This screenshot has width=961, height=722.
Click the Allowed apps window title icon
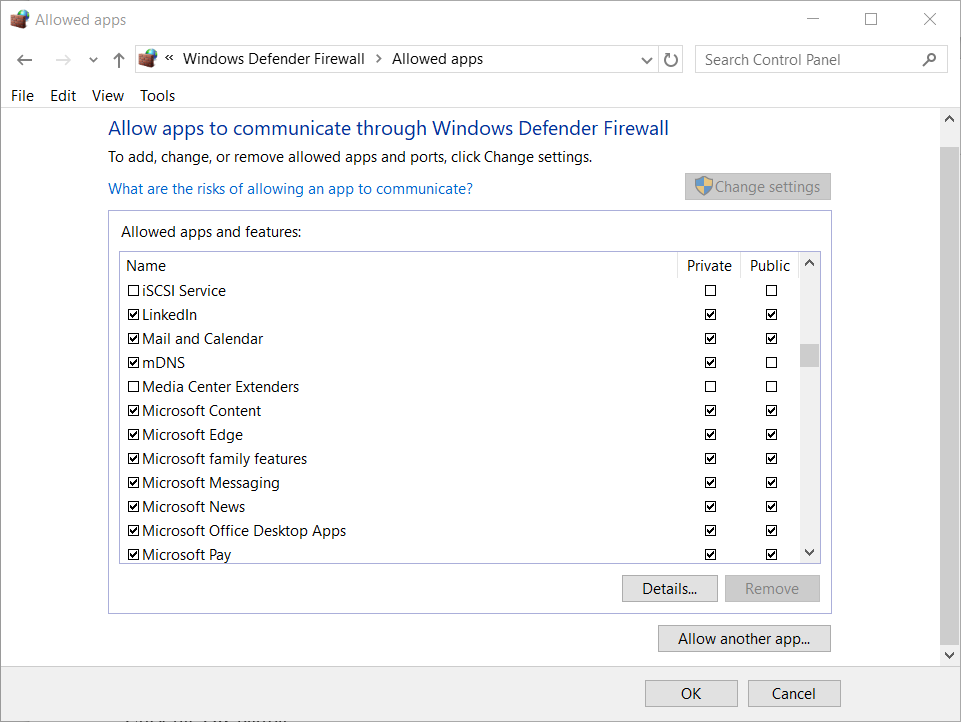tap(20, 20)
